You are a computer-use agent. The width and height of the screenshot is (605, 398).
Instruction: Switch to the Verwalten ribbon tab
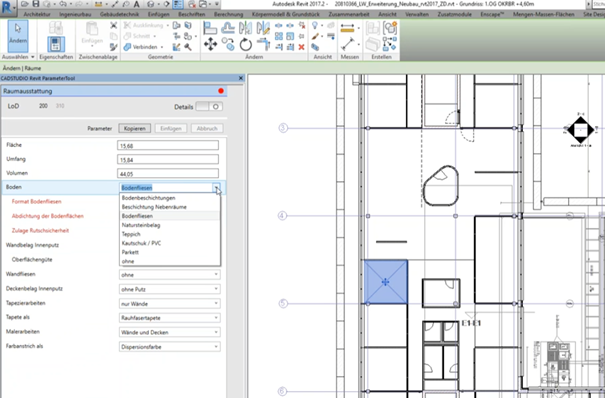417,14
